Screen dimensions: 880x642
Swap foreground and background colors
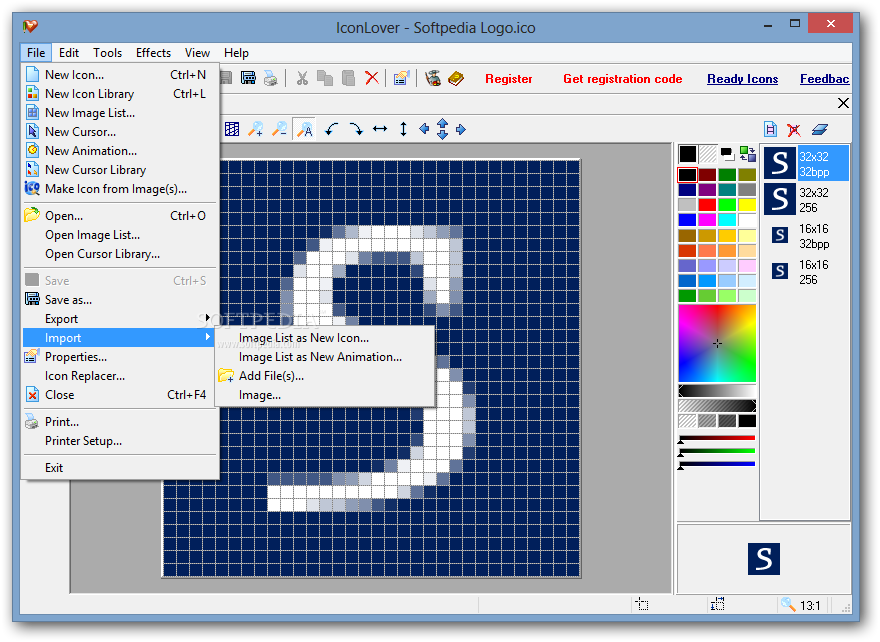pos(747,154)
